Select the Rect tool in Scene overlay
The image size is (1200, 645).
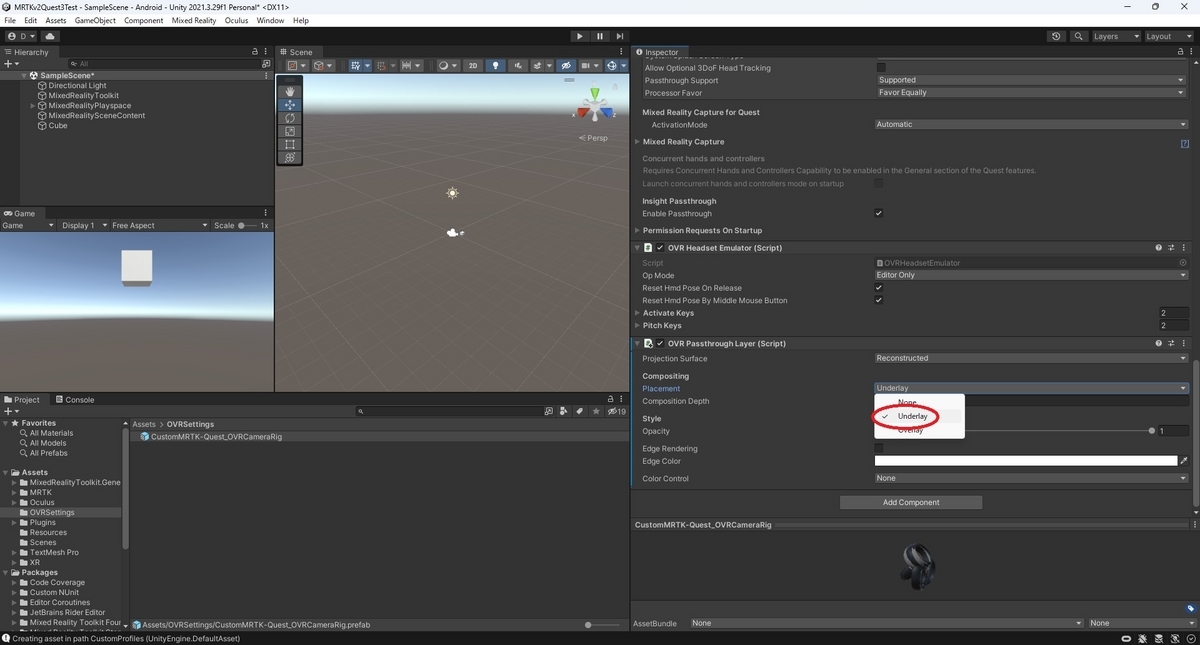tap(290, 144)
